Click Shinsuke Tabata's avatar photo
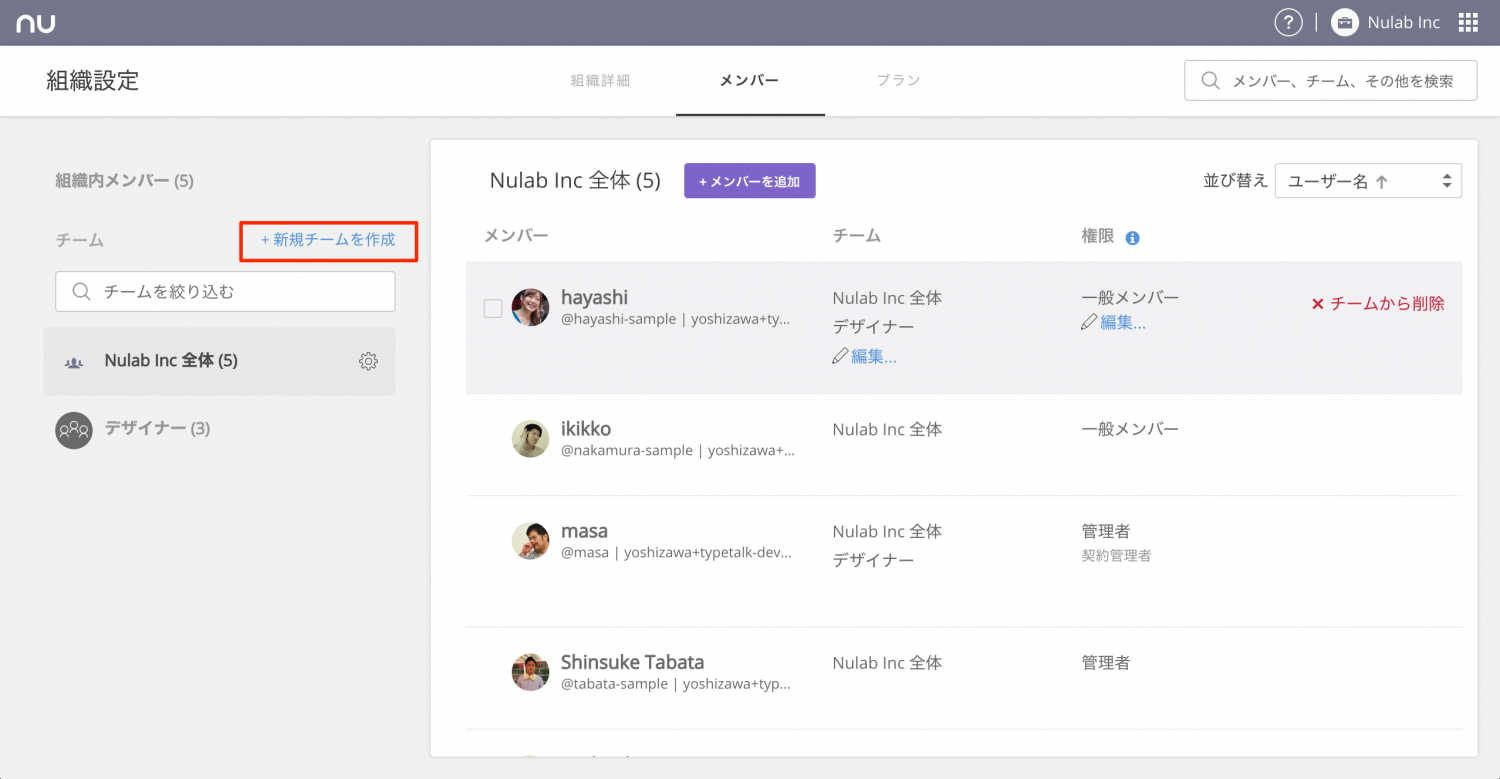Screen dimensions: 1500x779 tap(530, 672)
